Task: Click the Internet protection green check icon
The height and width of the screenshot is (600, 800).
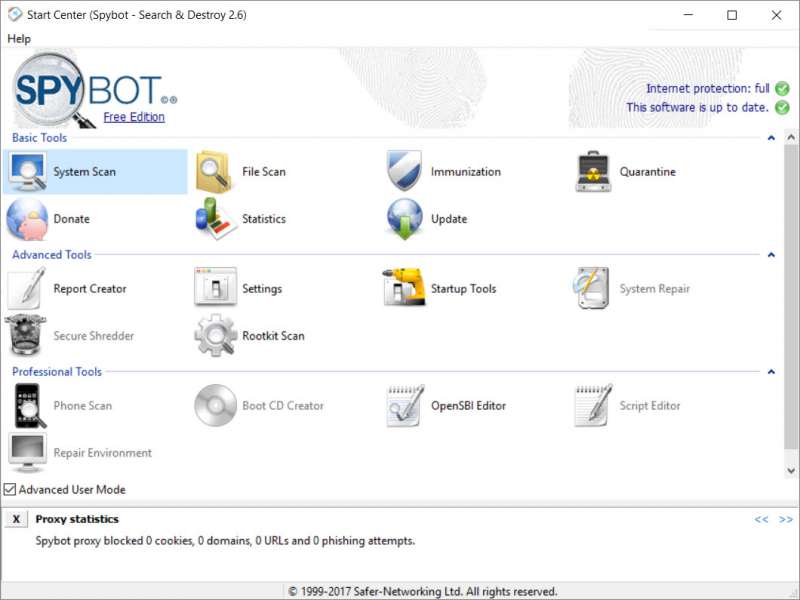Action: [782, 88]
